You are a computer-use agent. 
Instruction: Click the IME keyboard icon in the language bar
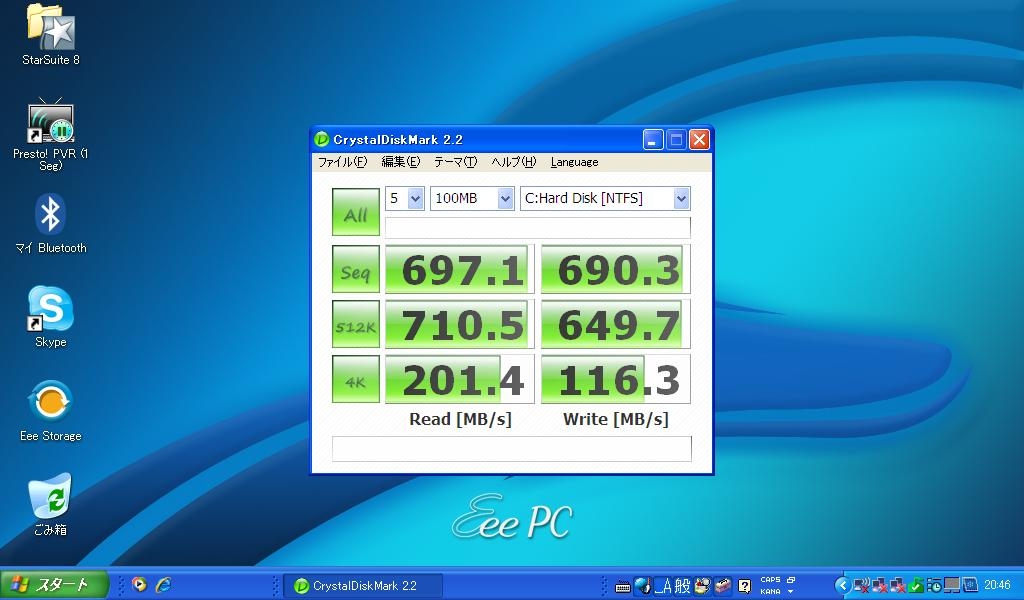(622, 586)
